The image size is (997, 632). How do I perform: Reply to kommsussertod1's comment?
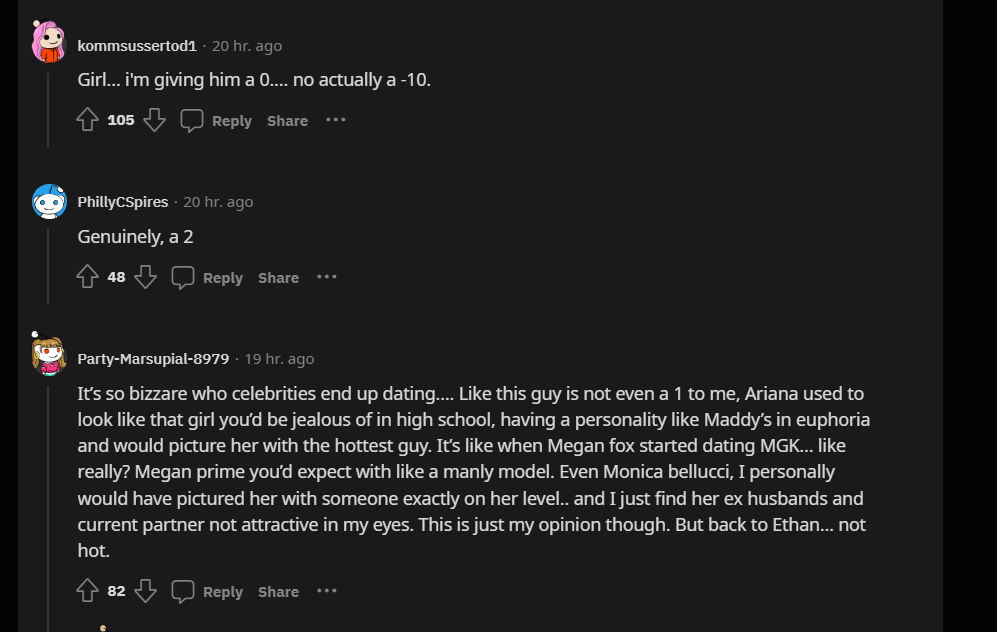232,121
